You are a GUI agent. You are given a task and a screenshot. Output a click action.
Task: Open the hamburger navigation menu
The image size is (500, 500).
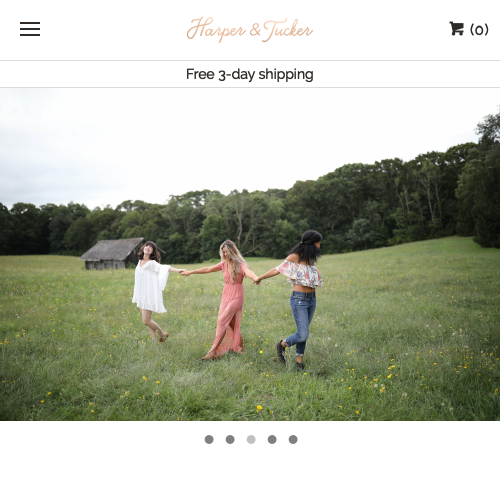point(30,29)
